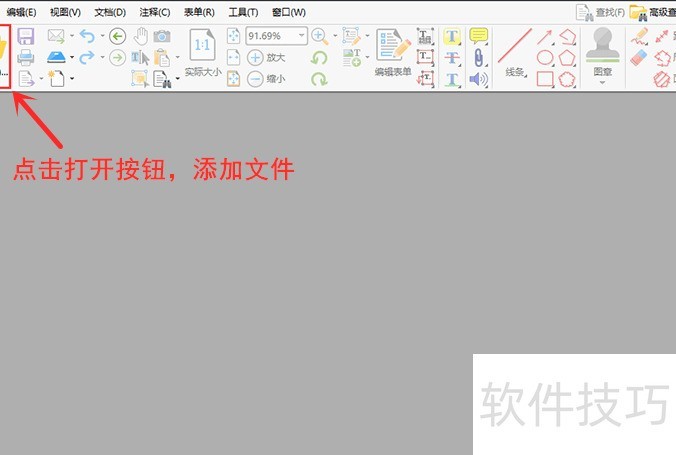Click the 放大 zoom in button
676x455 pixels.
click(x=266, y=58)
